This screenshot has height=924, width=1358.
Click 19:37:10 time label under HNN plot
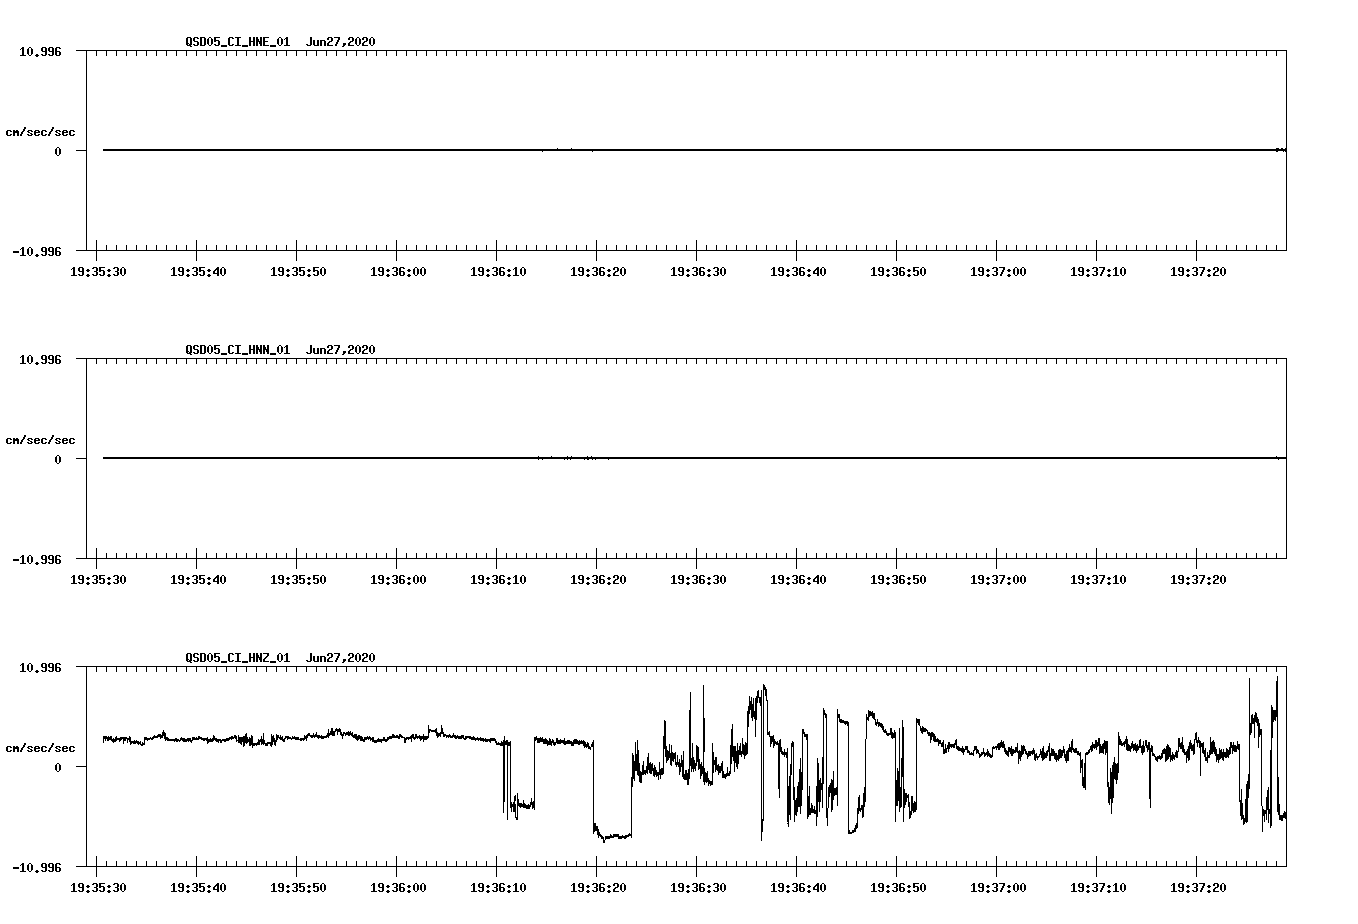coord(1098,579)
